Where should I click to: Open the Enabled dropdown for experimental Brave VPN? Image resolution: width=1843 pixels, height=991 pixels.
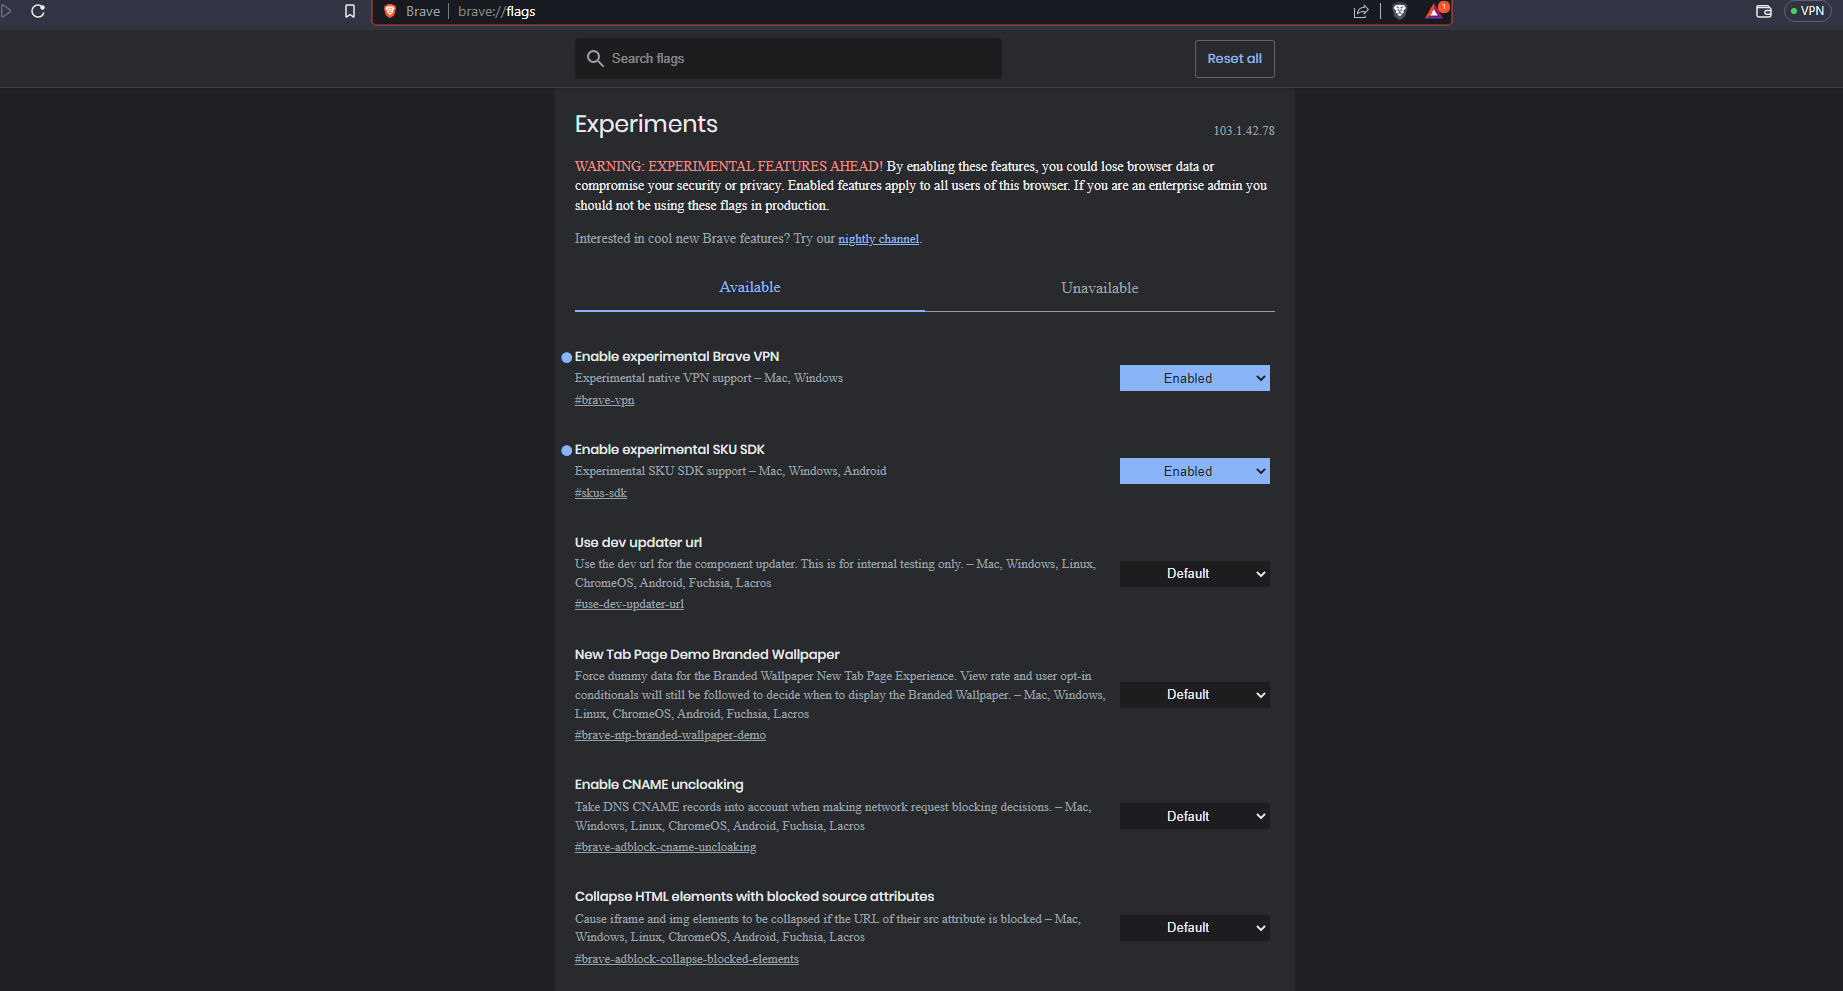tap(1194, 378)
